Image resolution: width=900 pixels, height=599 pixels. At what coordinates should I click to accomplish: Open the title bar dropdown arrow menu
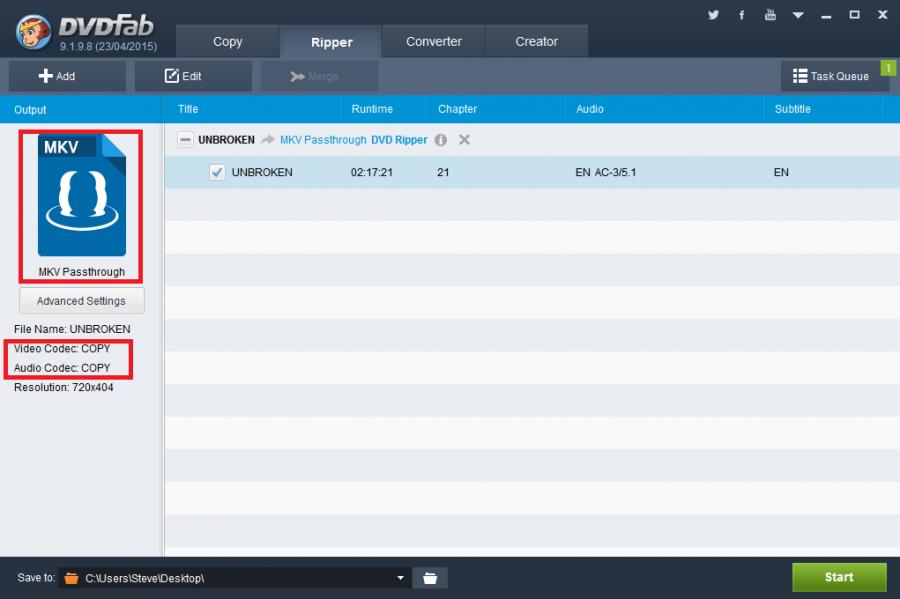[x=798, y=15]
